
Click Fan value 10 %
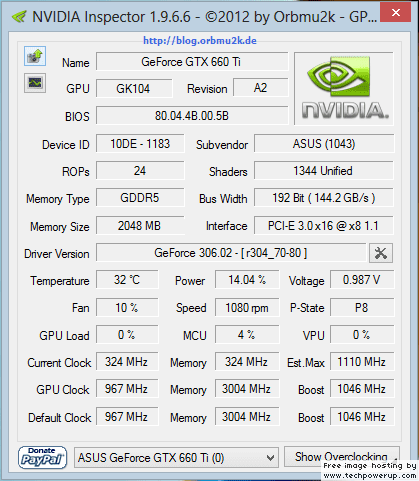(127, 307)
